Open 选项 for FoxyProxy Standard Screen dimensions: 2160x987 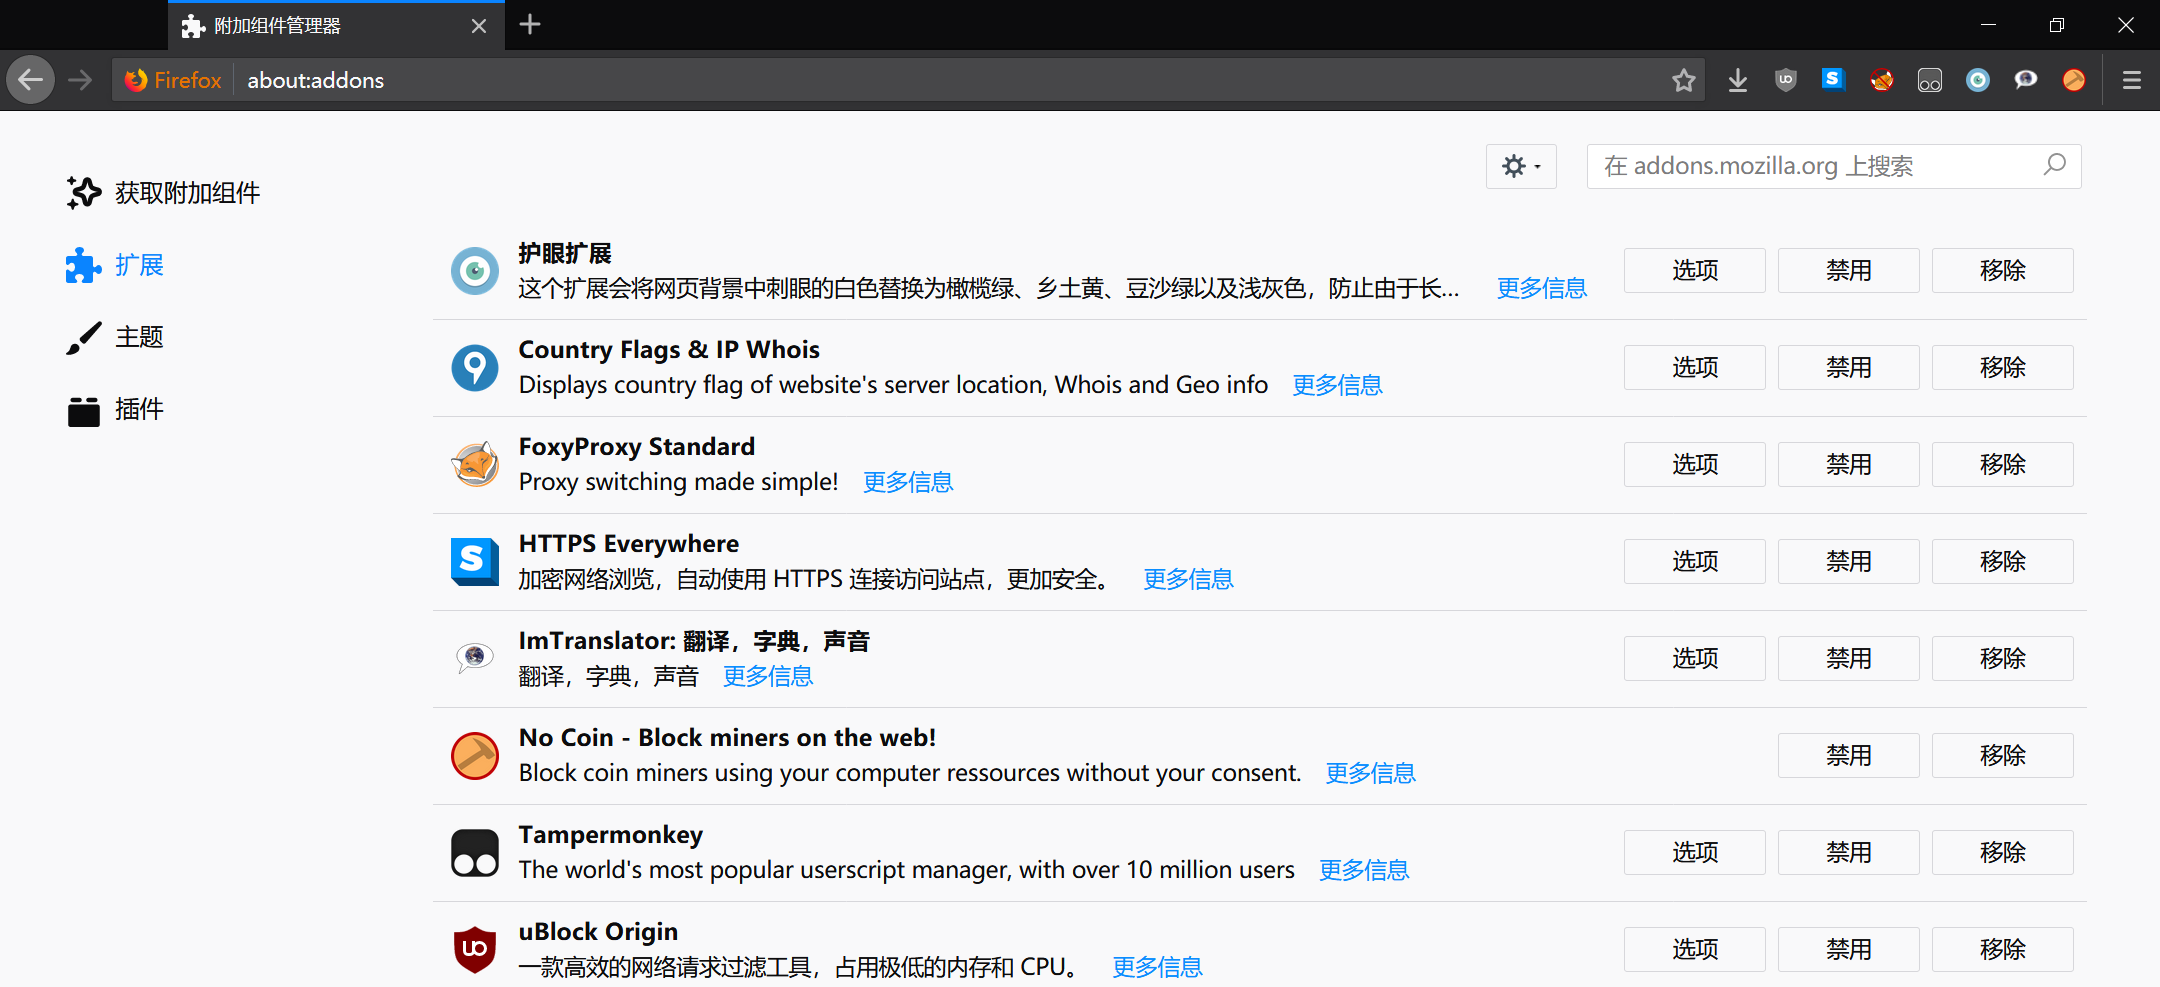pyautogui.click(x=1695, y=465)
